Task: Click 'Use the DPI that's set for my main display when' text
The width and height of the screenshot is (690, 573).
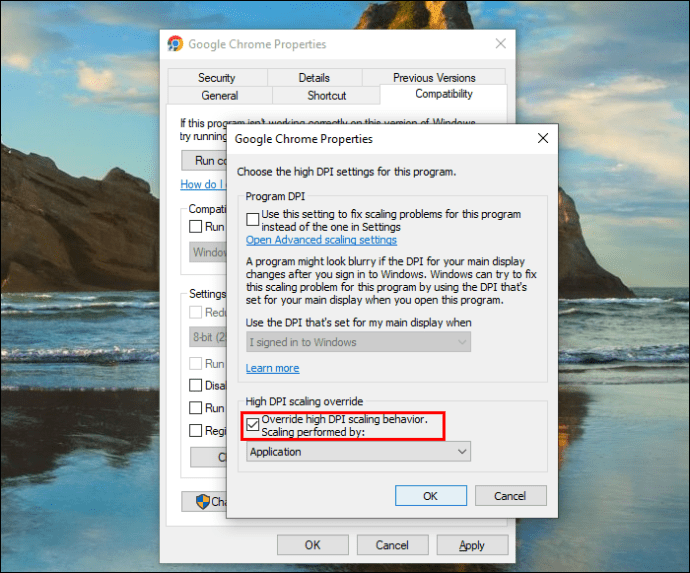Action: [358, 323]
